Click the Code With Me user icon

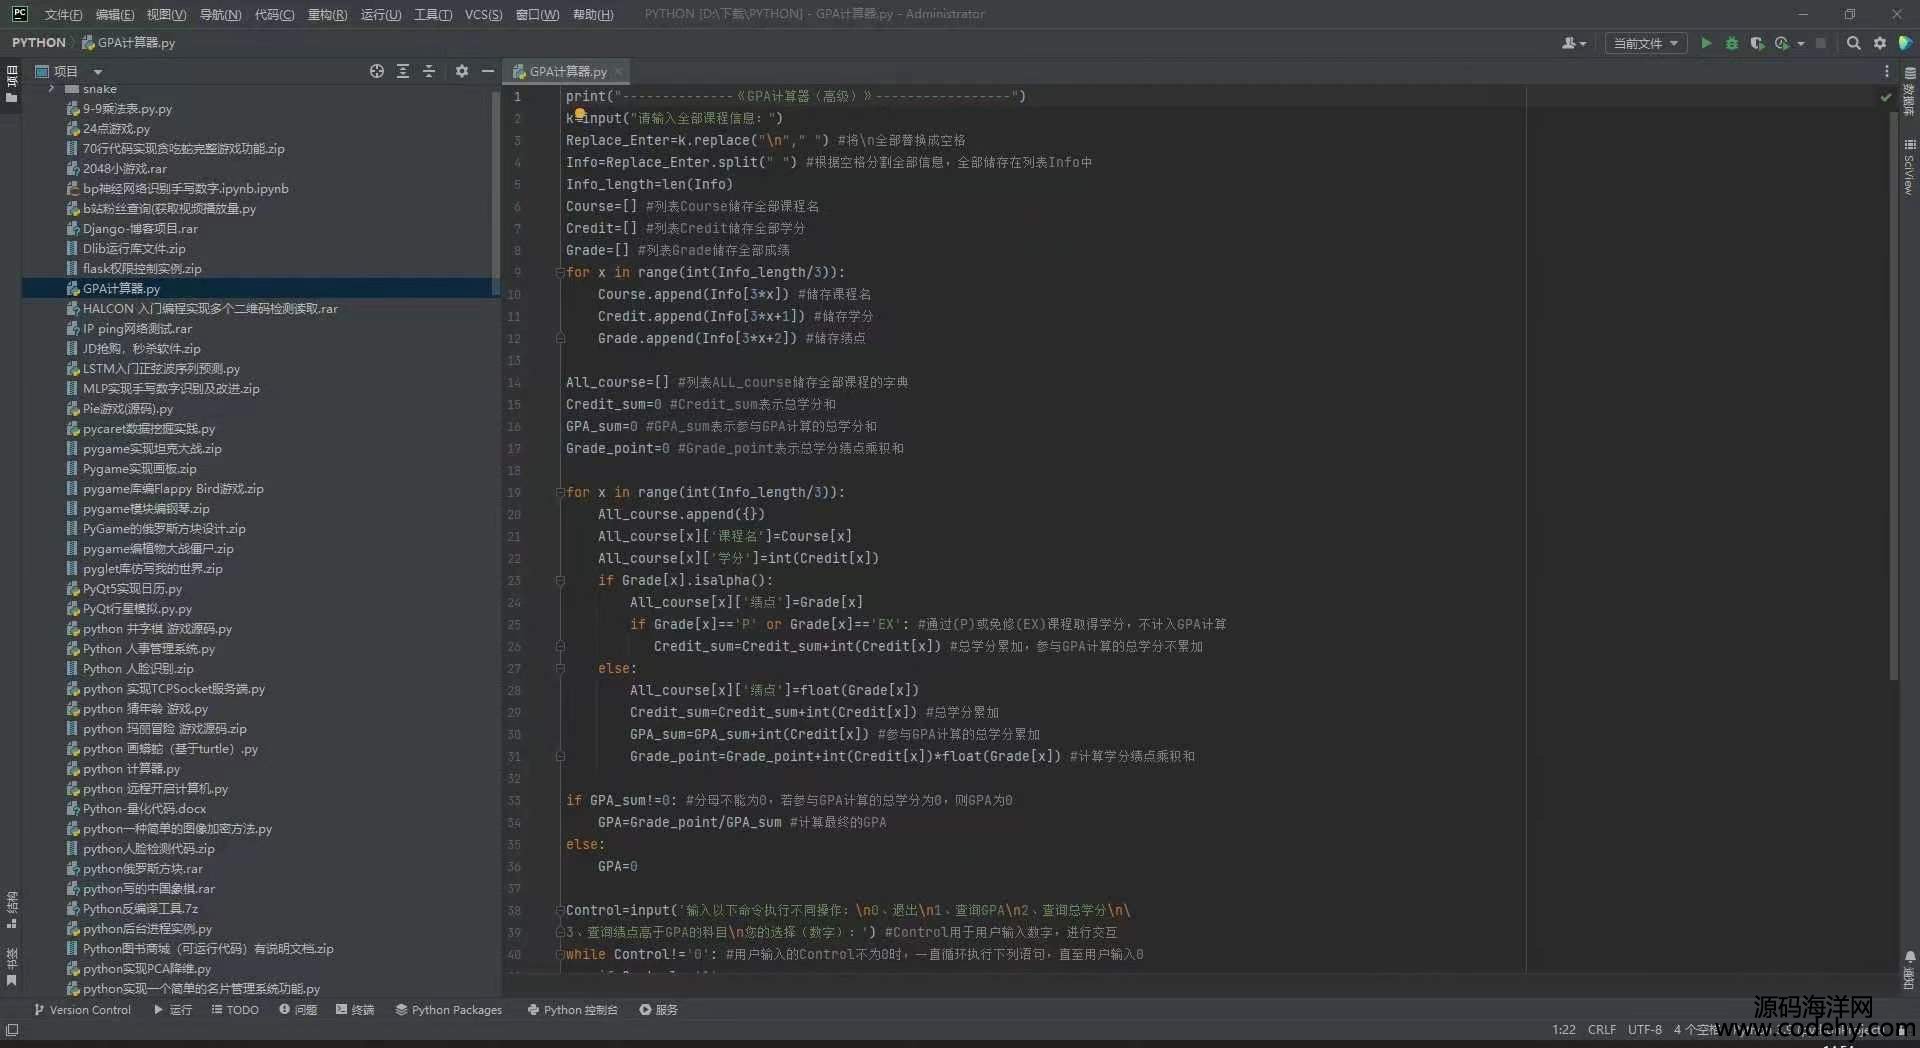pos(1569,43)
